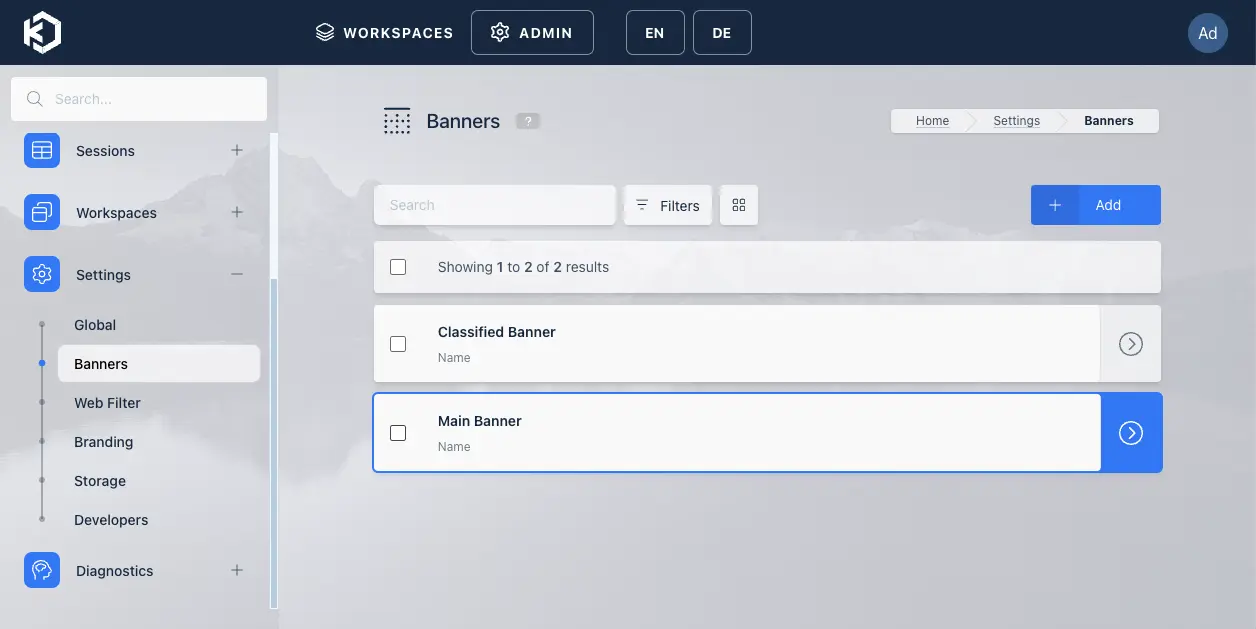Navigate to Home breadcrumb link
The height and width of the screenshot is (629, 1256).
[x=931, y=120]
